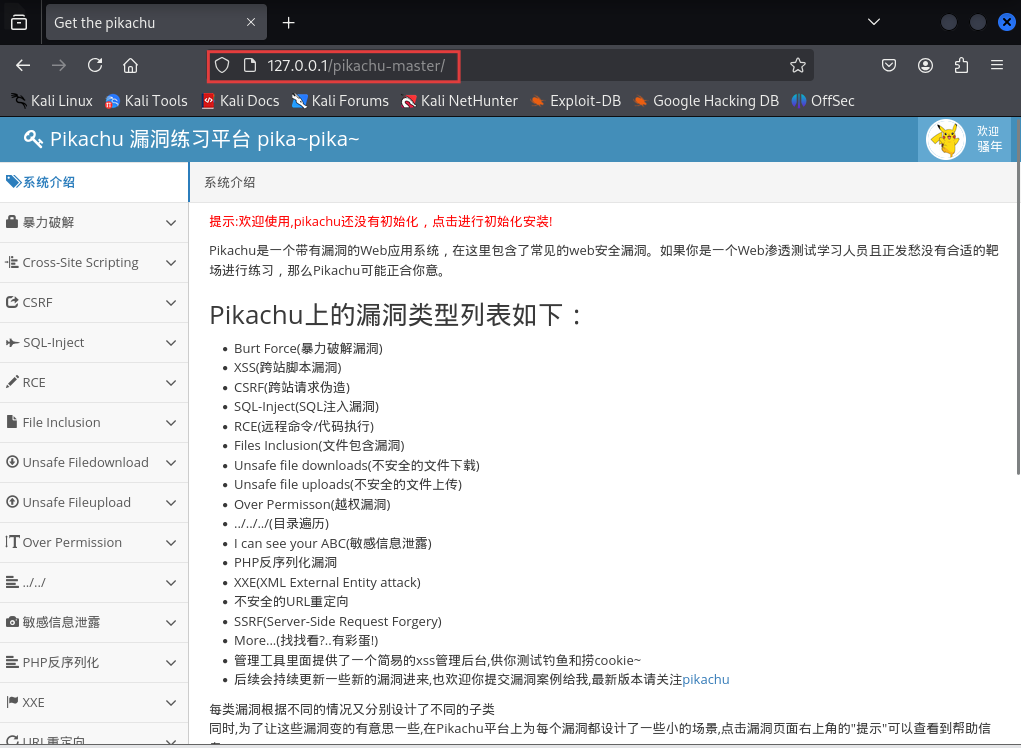Open the Pocket save icon

[889, 66]
